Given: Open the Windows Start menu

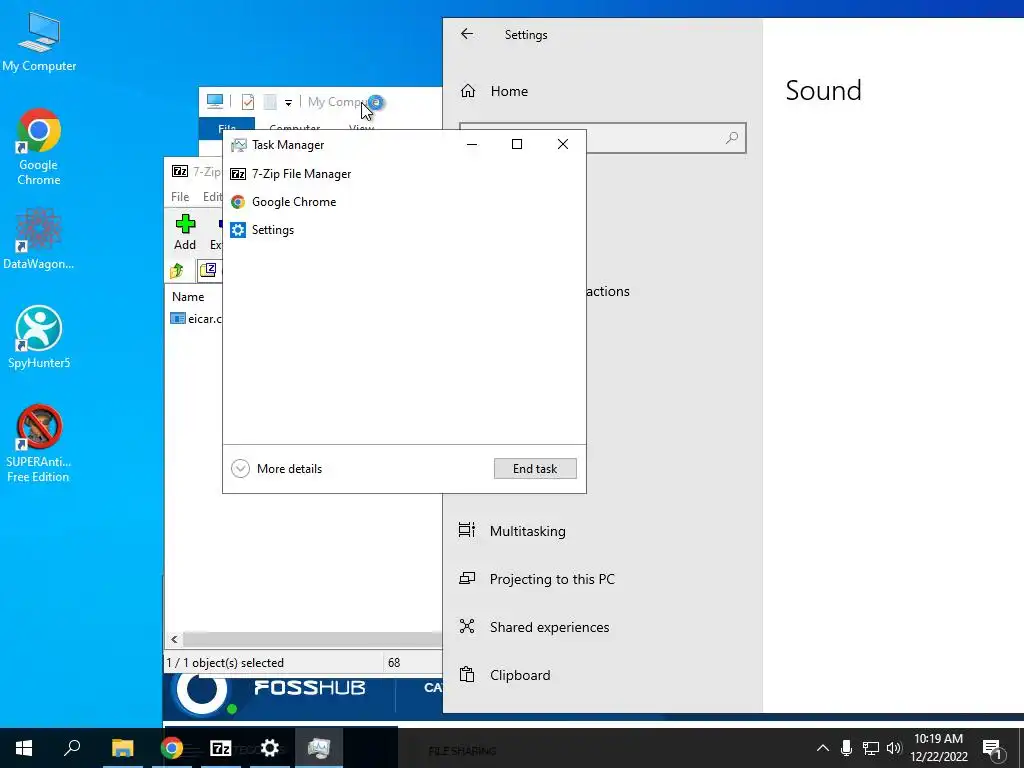Looking at the screenshot, I should tap(24, 748).
